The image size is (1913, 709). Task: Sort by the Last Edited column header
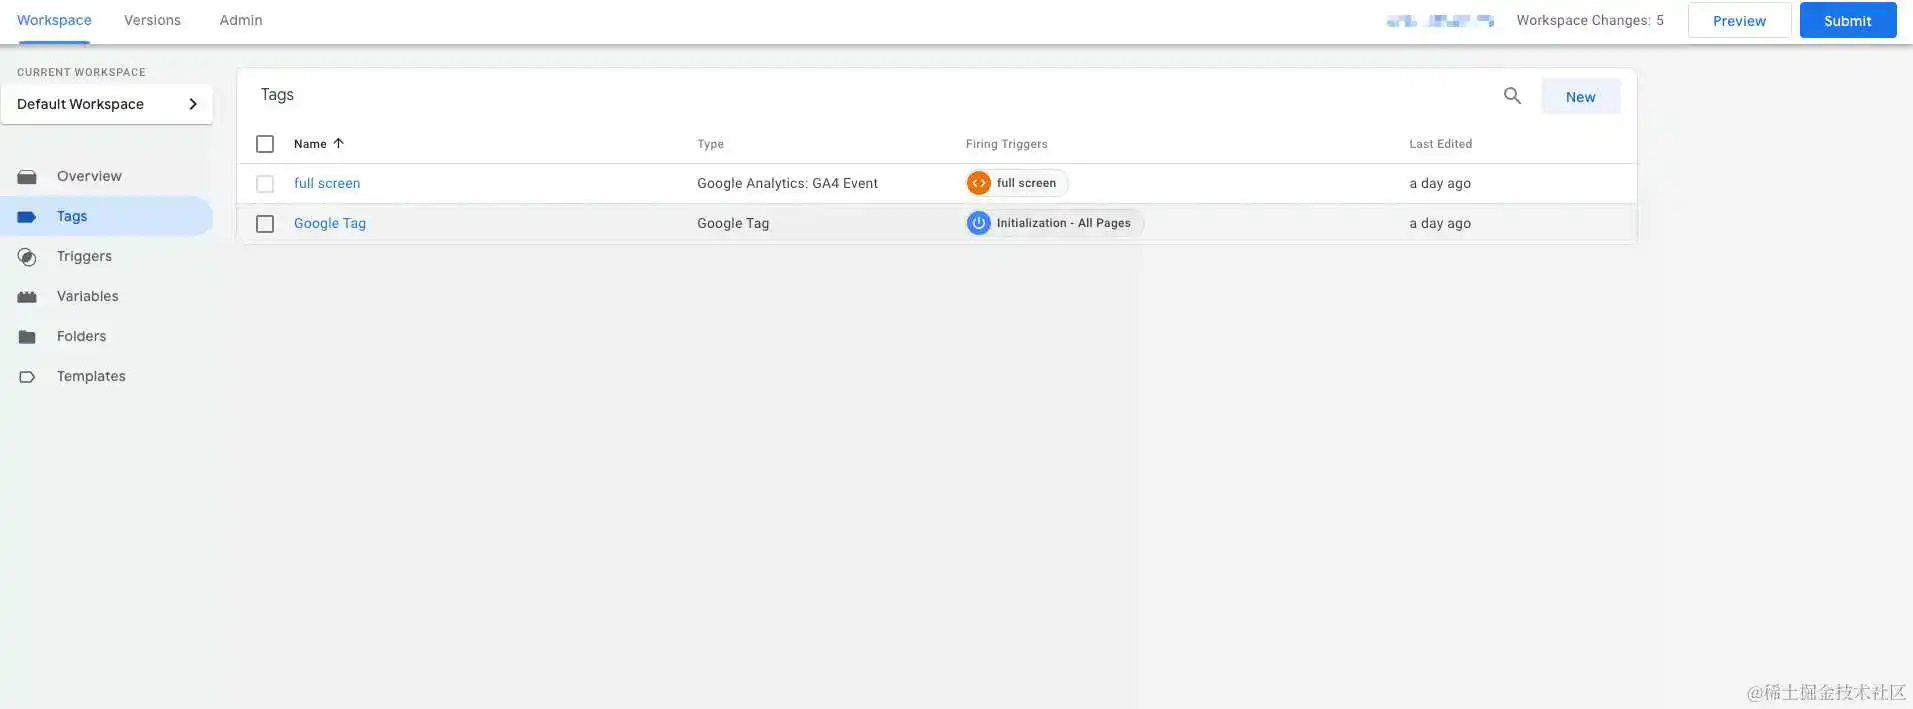1440,144
